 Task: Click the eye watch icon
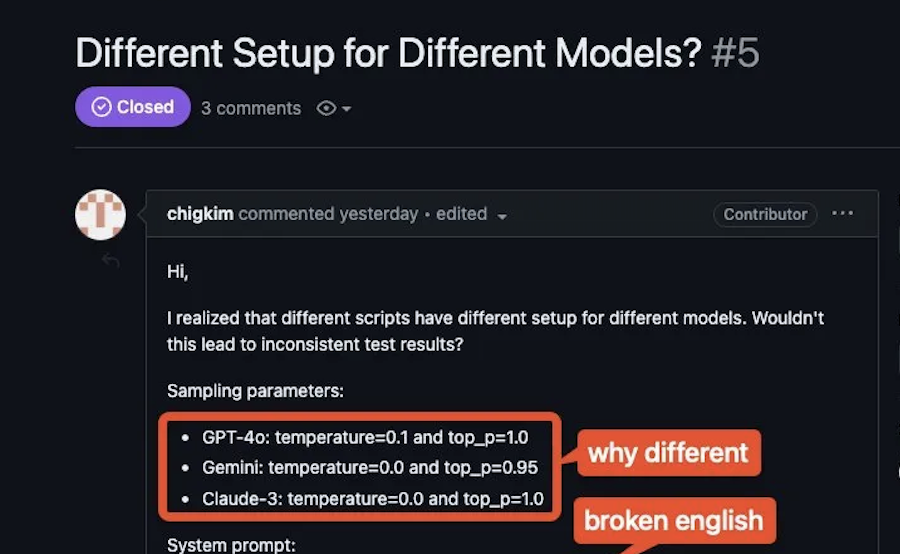pos(326,108)
